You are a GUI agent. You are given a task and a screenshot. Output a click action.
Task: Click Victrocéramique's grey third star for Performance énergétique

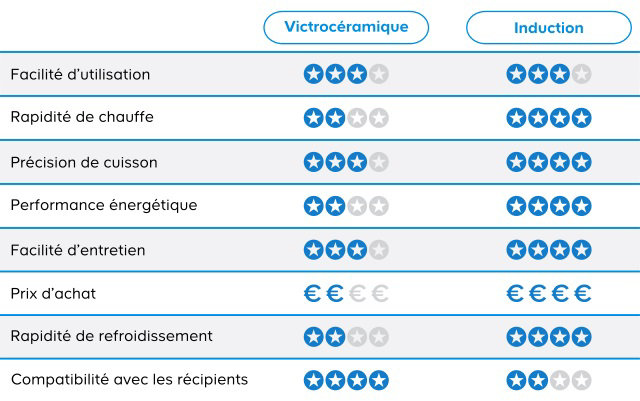pyautogui.click(x=357, y=206)
